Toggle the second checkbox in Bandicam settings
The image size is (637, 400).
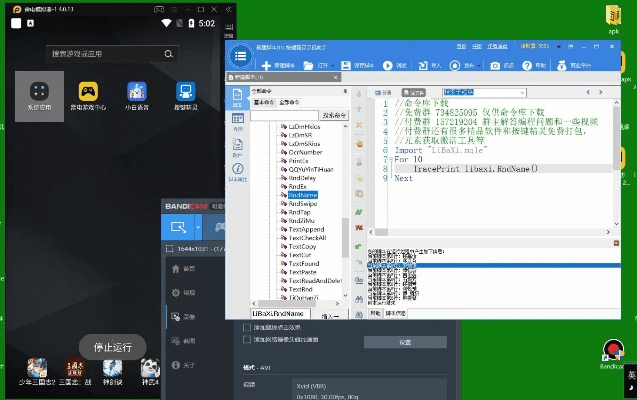248,340
